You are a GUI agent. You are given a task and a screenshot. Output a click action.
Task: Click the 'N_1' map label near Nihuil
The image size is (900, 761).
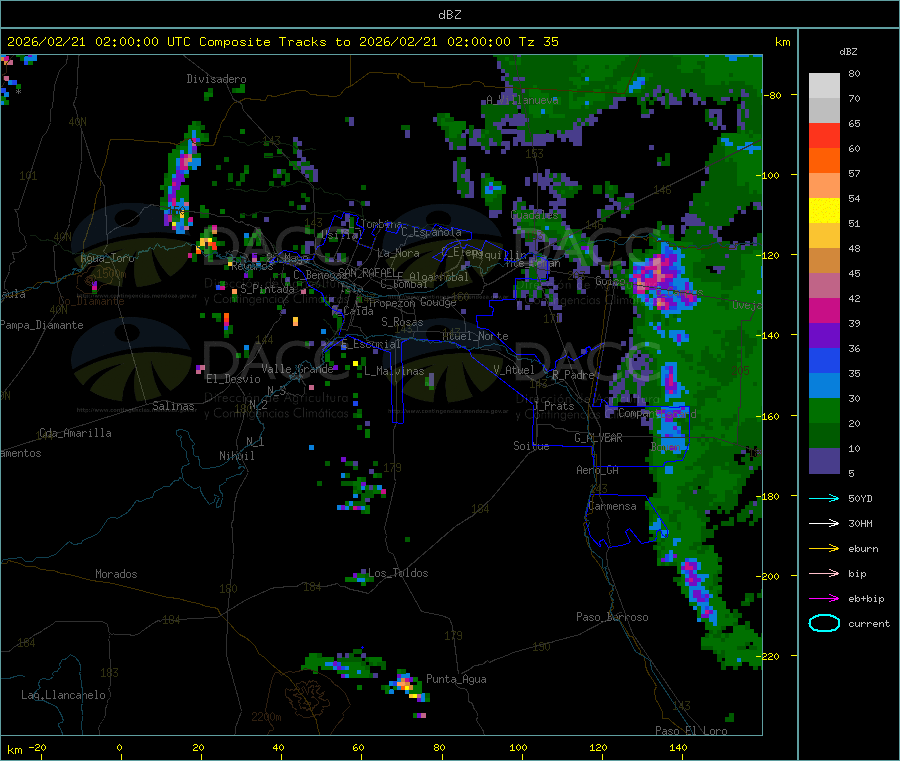tap(255, 442)
